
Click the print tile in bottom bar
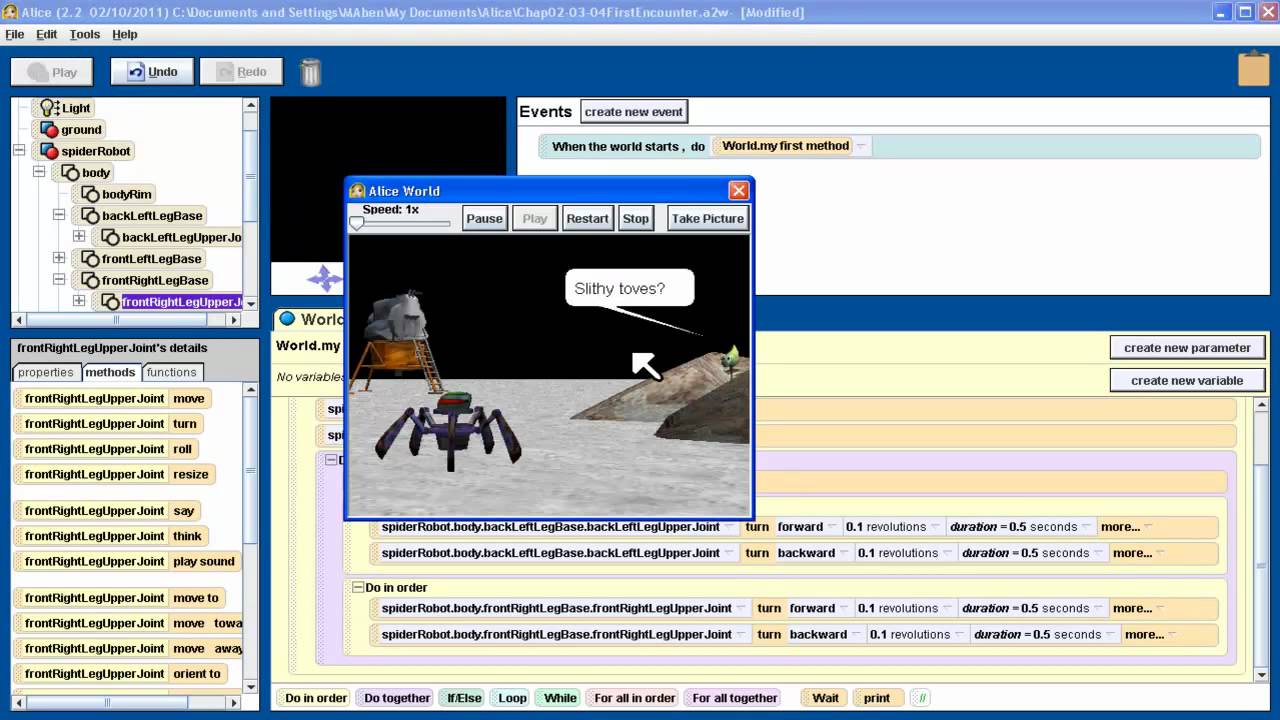877,698
